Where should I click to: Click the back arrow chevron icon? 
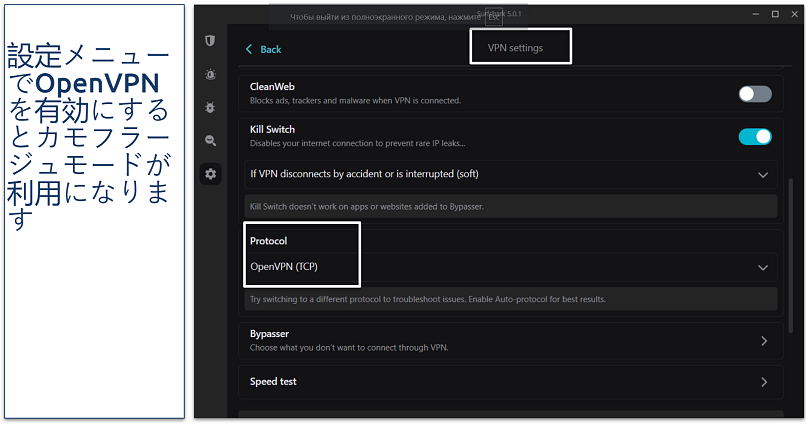click(x=249, y=49)
